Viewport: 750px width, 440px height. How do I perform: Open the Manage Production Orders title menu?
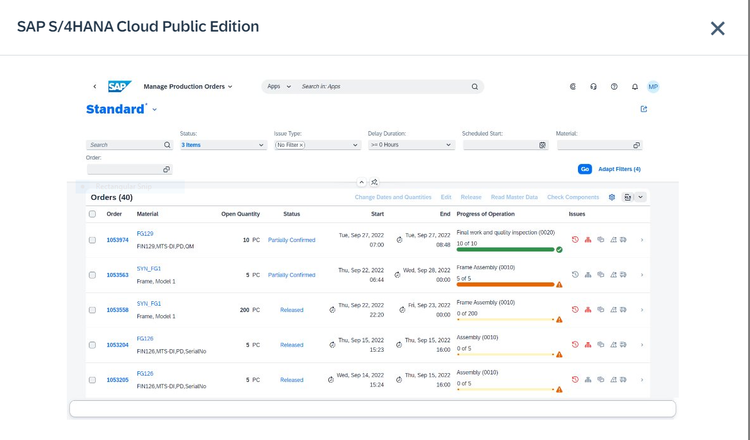188,87
